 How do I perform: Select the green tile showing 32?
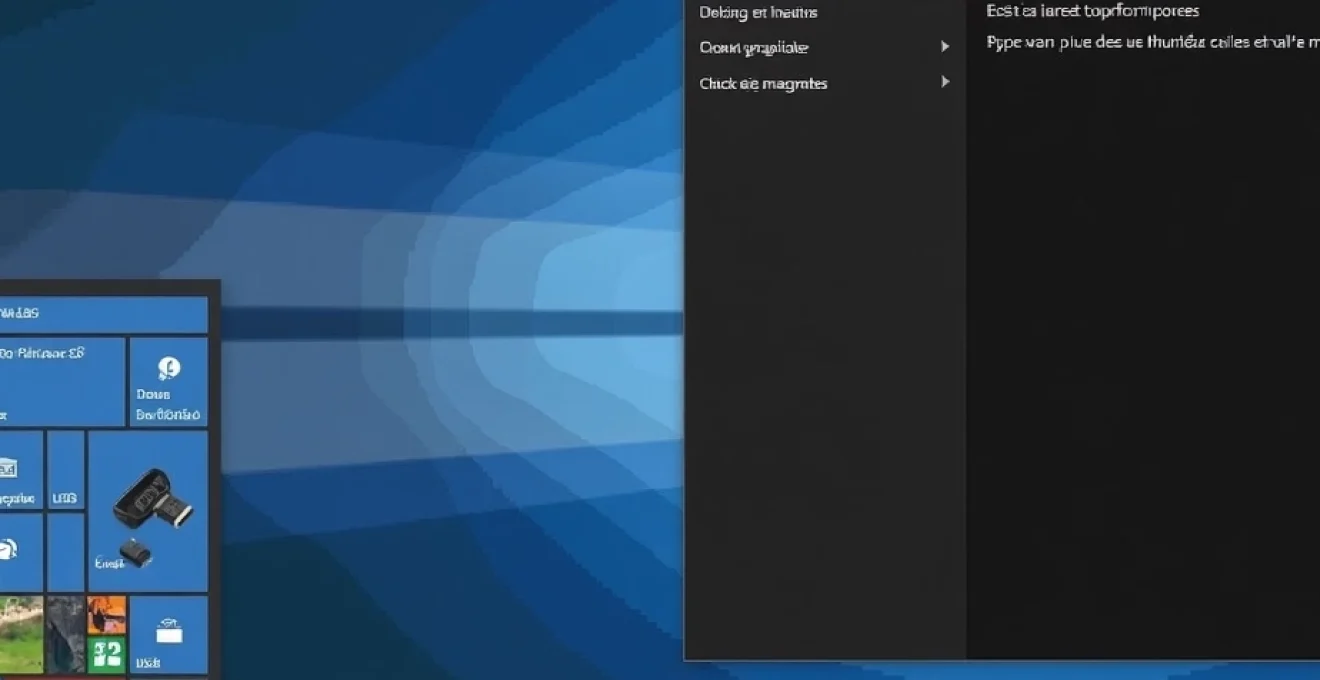107,655
